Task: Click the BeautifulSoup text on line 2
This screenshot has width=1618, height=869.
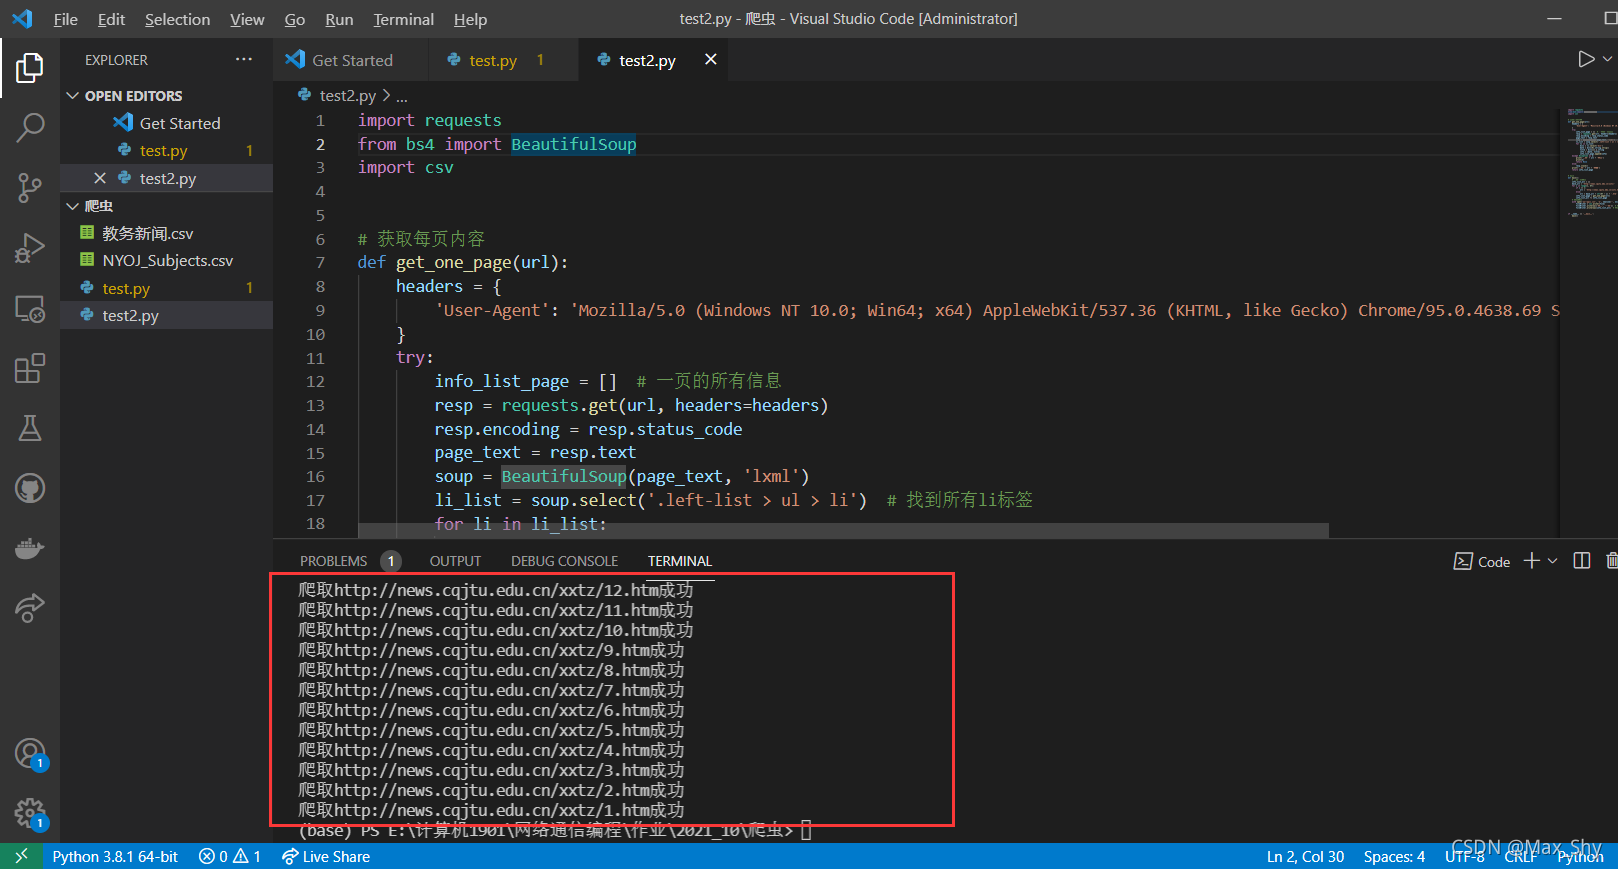Action: (x=573, y=144)
